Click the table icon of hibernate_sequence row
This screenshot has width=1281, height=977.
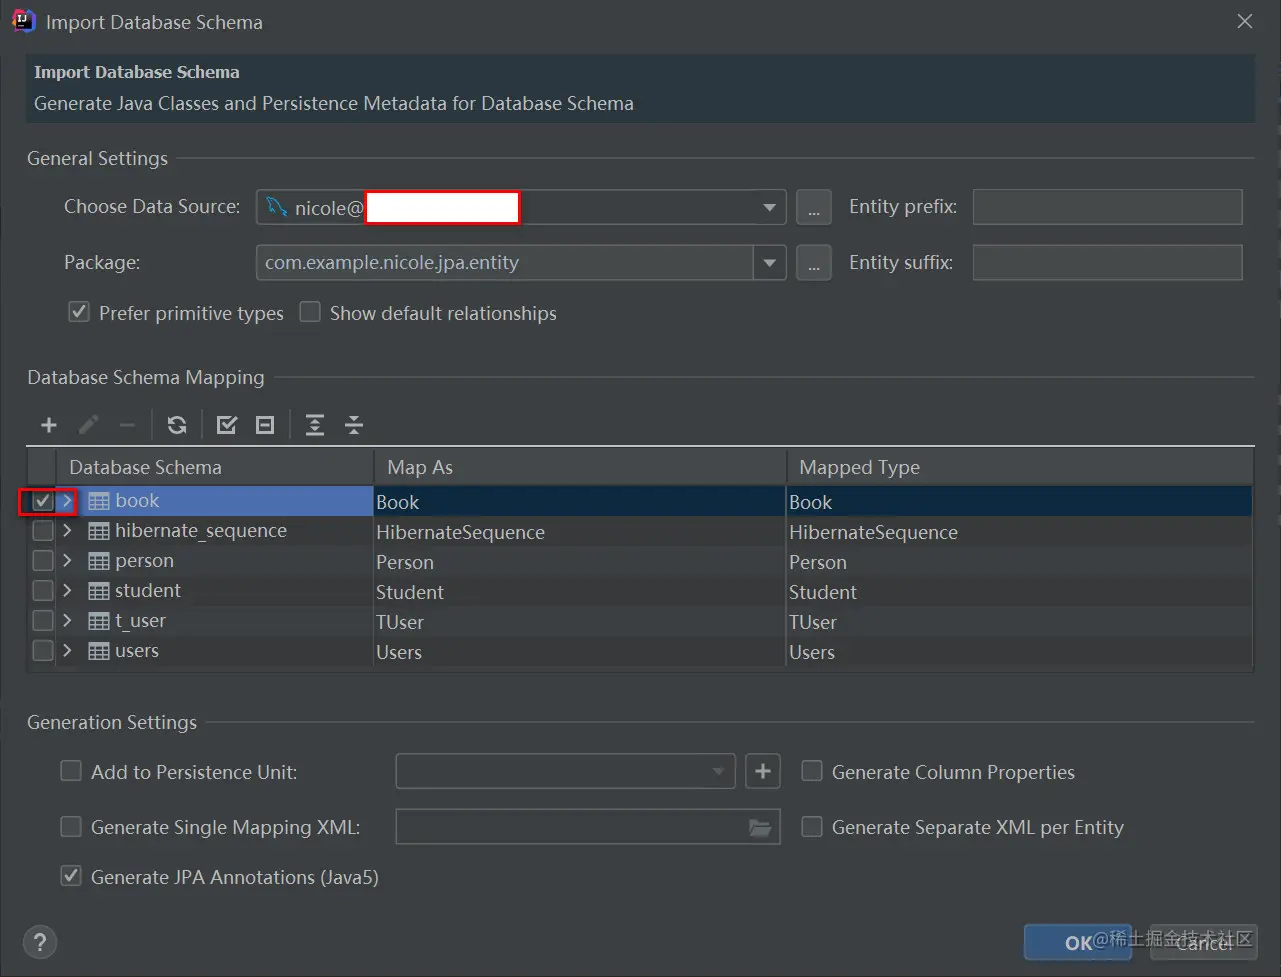(x=99, y=531)
